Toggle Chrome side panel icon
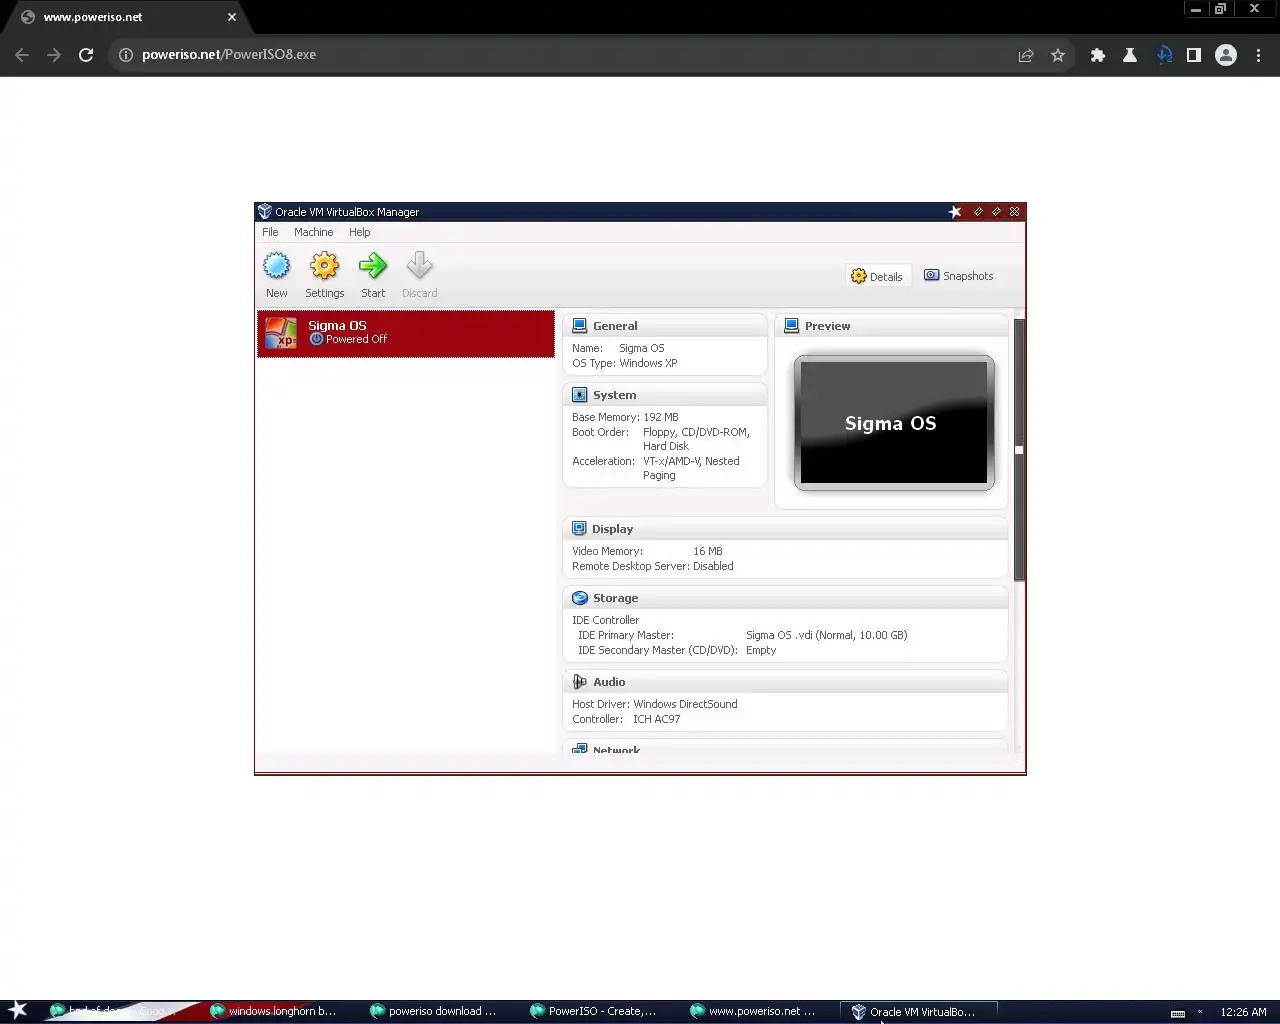This screenshot has width=1280, height=1024. point(1193,55)
